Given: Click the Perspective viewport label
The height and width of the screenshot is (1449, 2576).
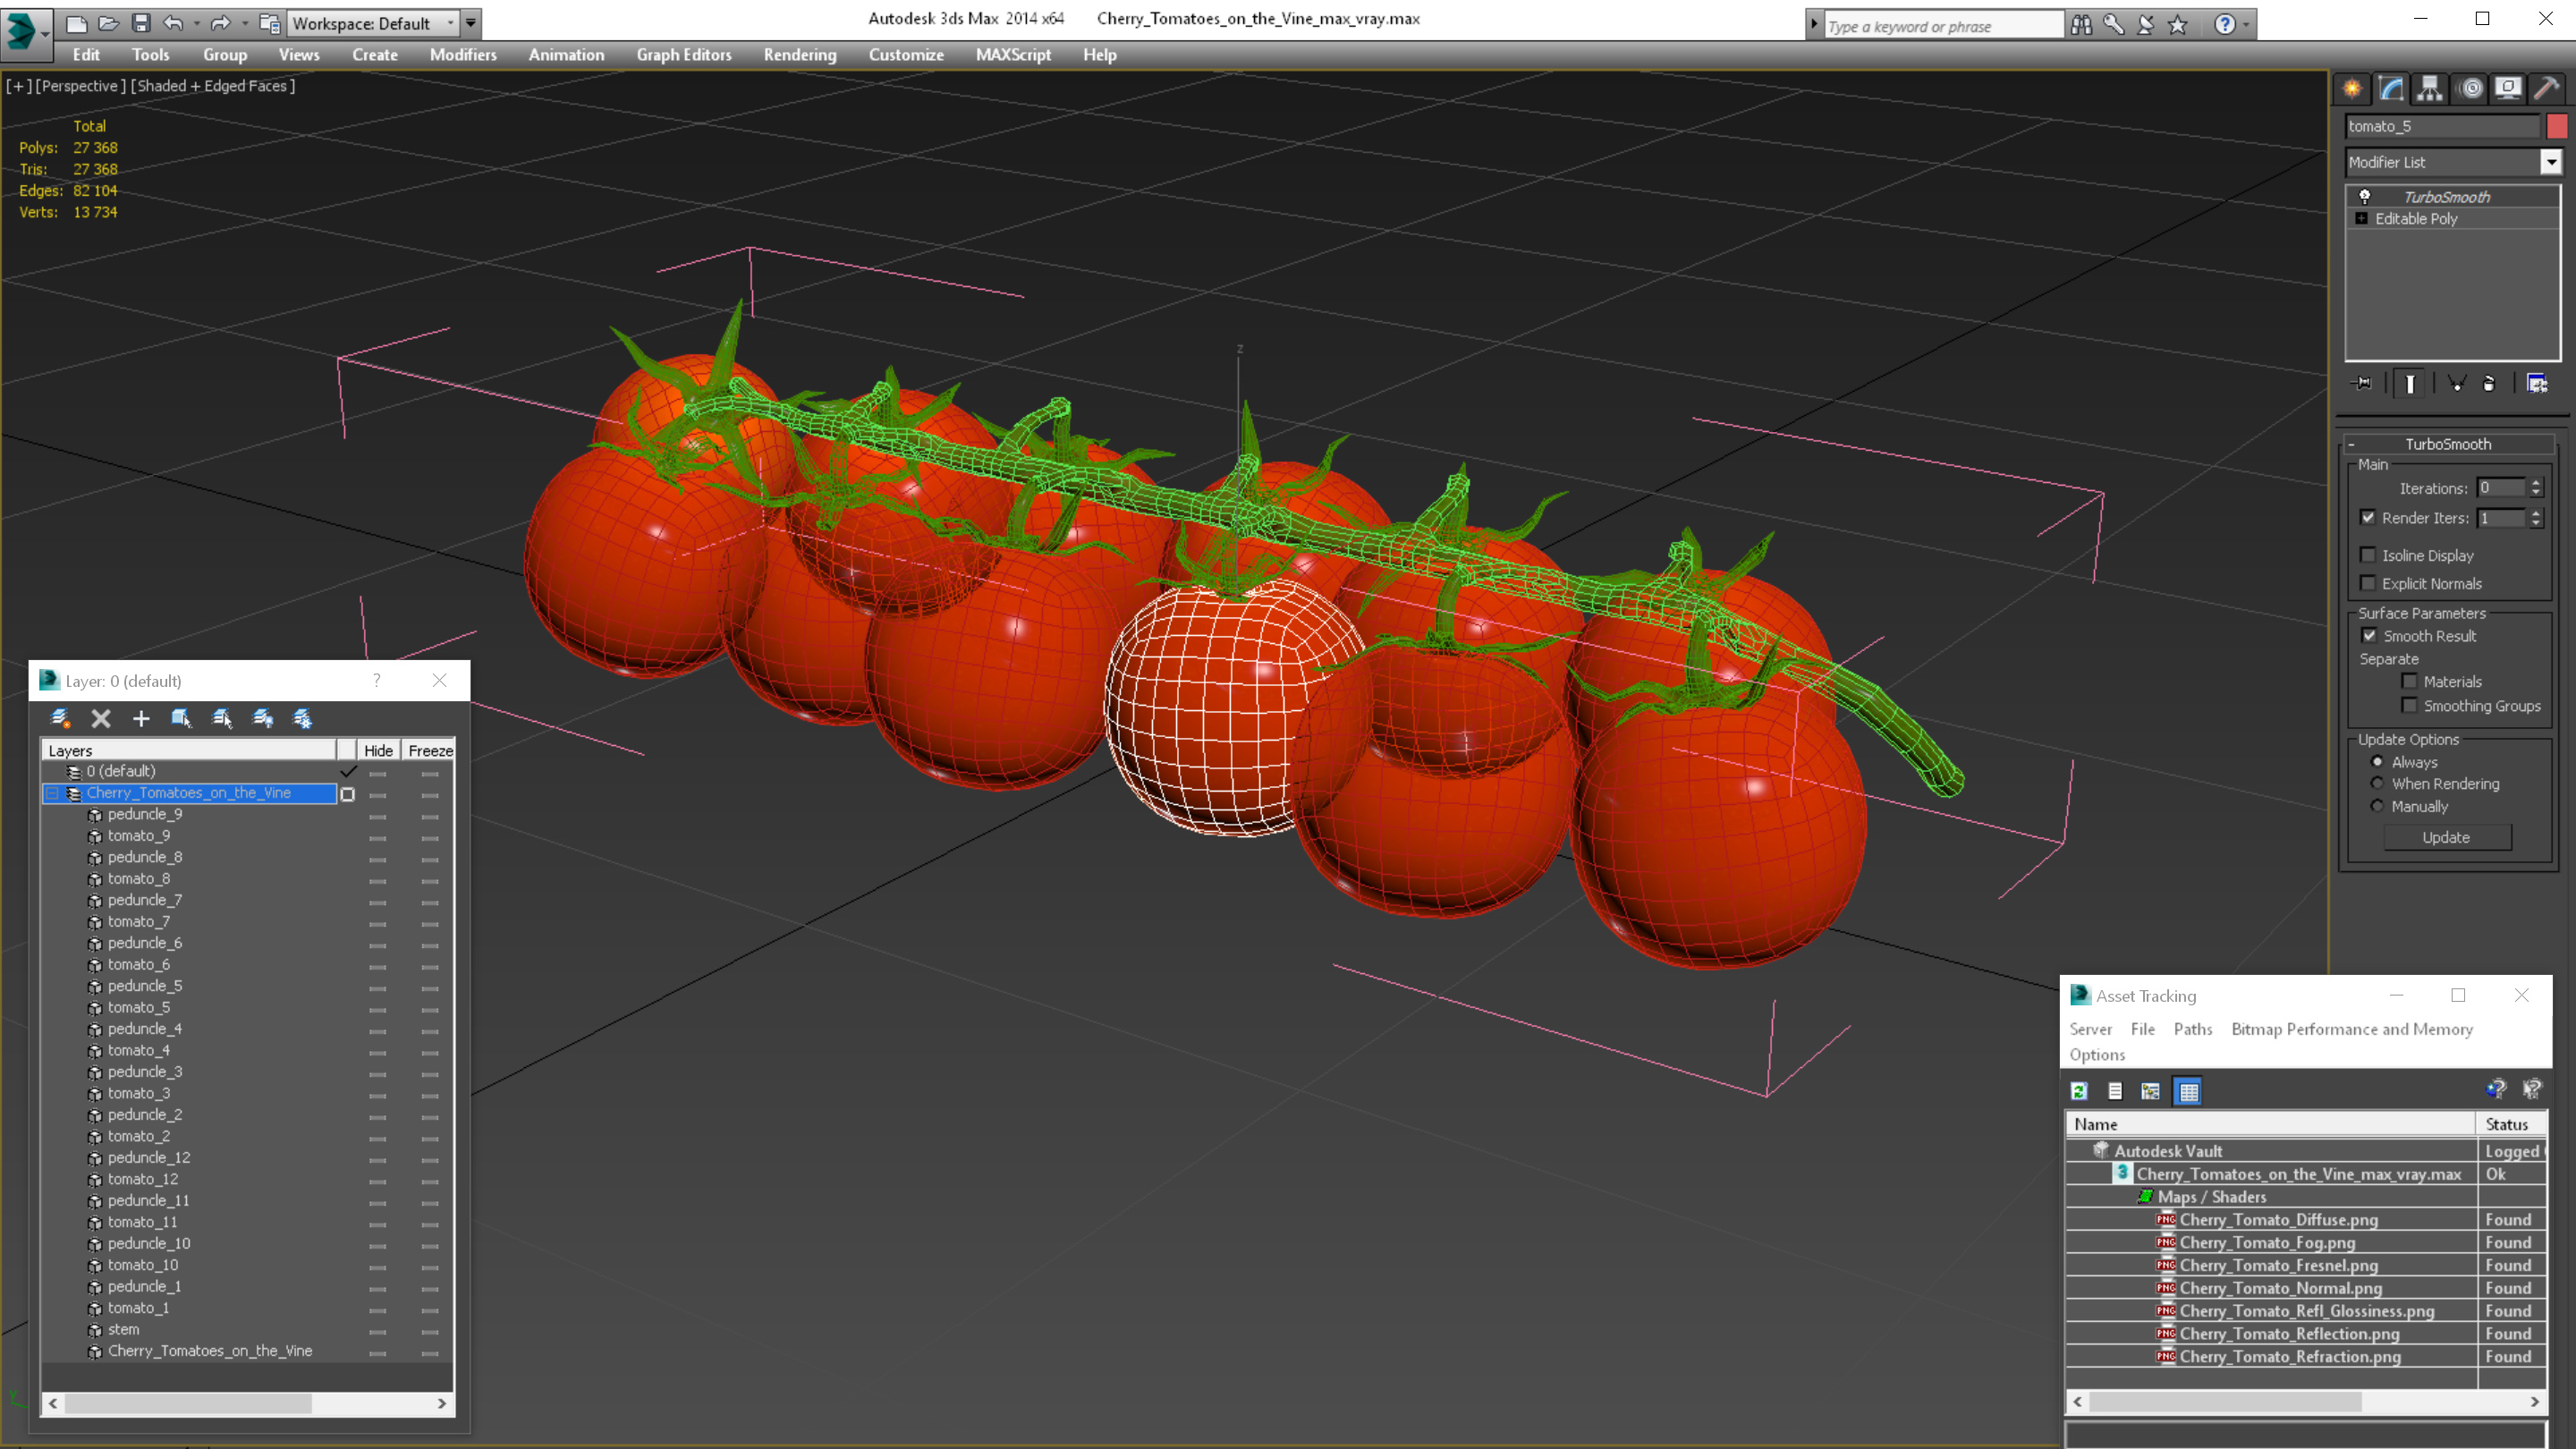Looking at the screenshot, I should tap(81, 86).
